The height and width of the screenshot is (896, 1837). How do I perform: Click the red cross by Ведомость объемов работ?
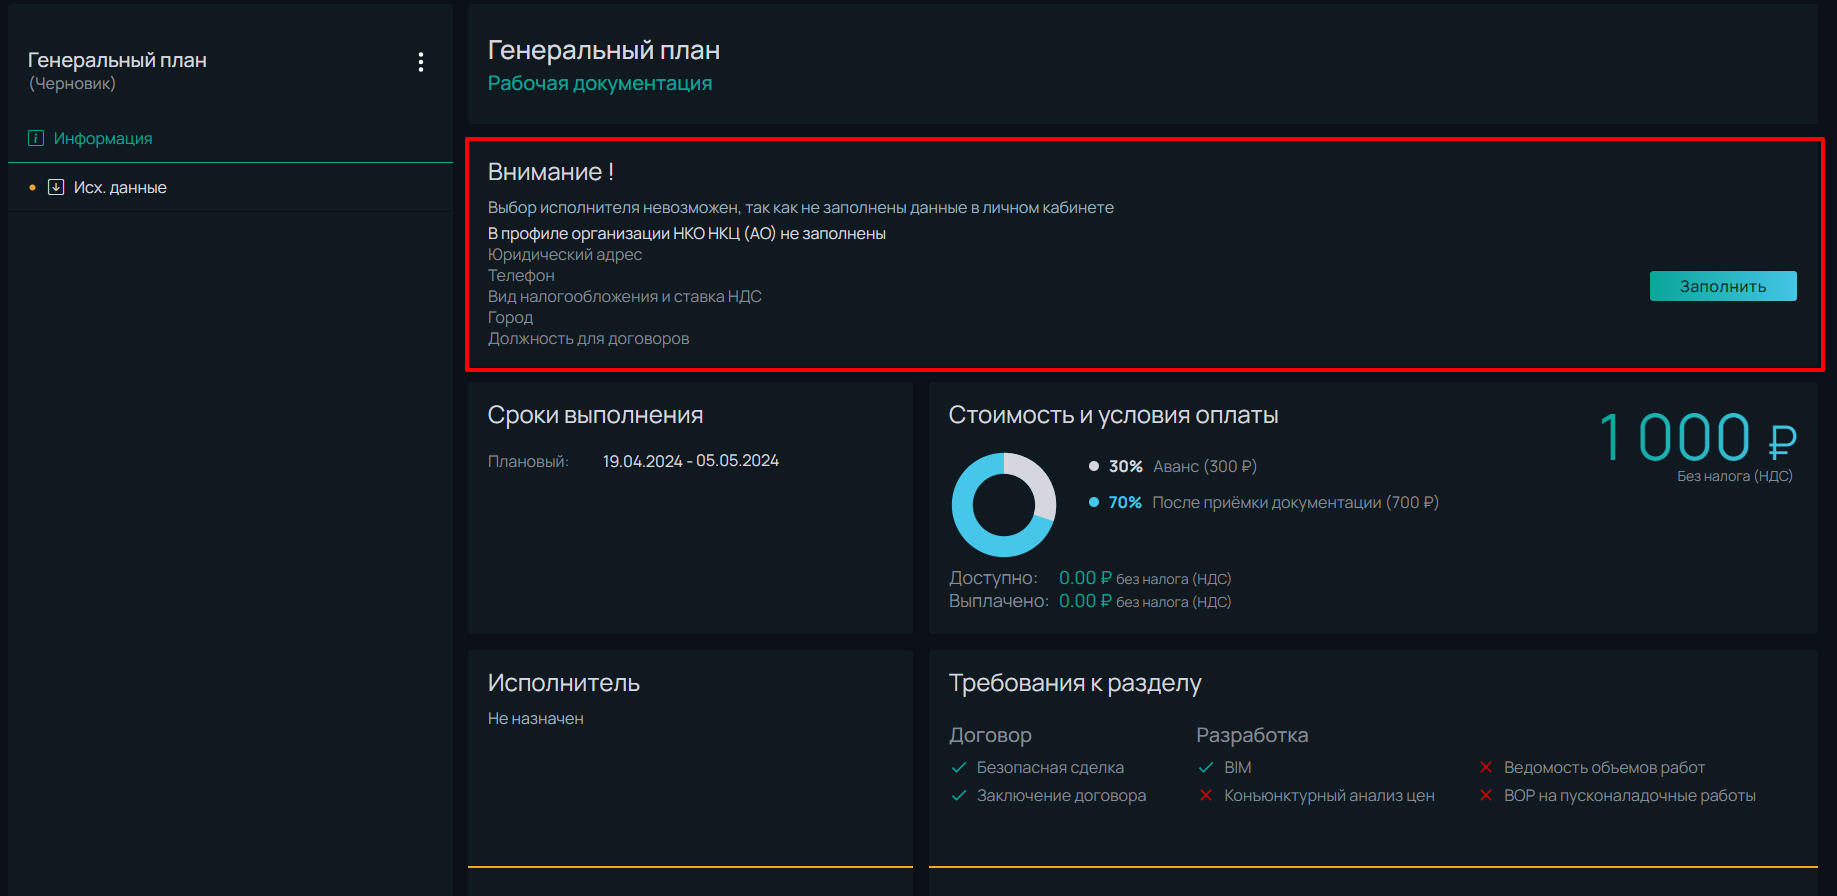click(x=1486, y=767)
